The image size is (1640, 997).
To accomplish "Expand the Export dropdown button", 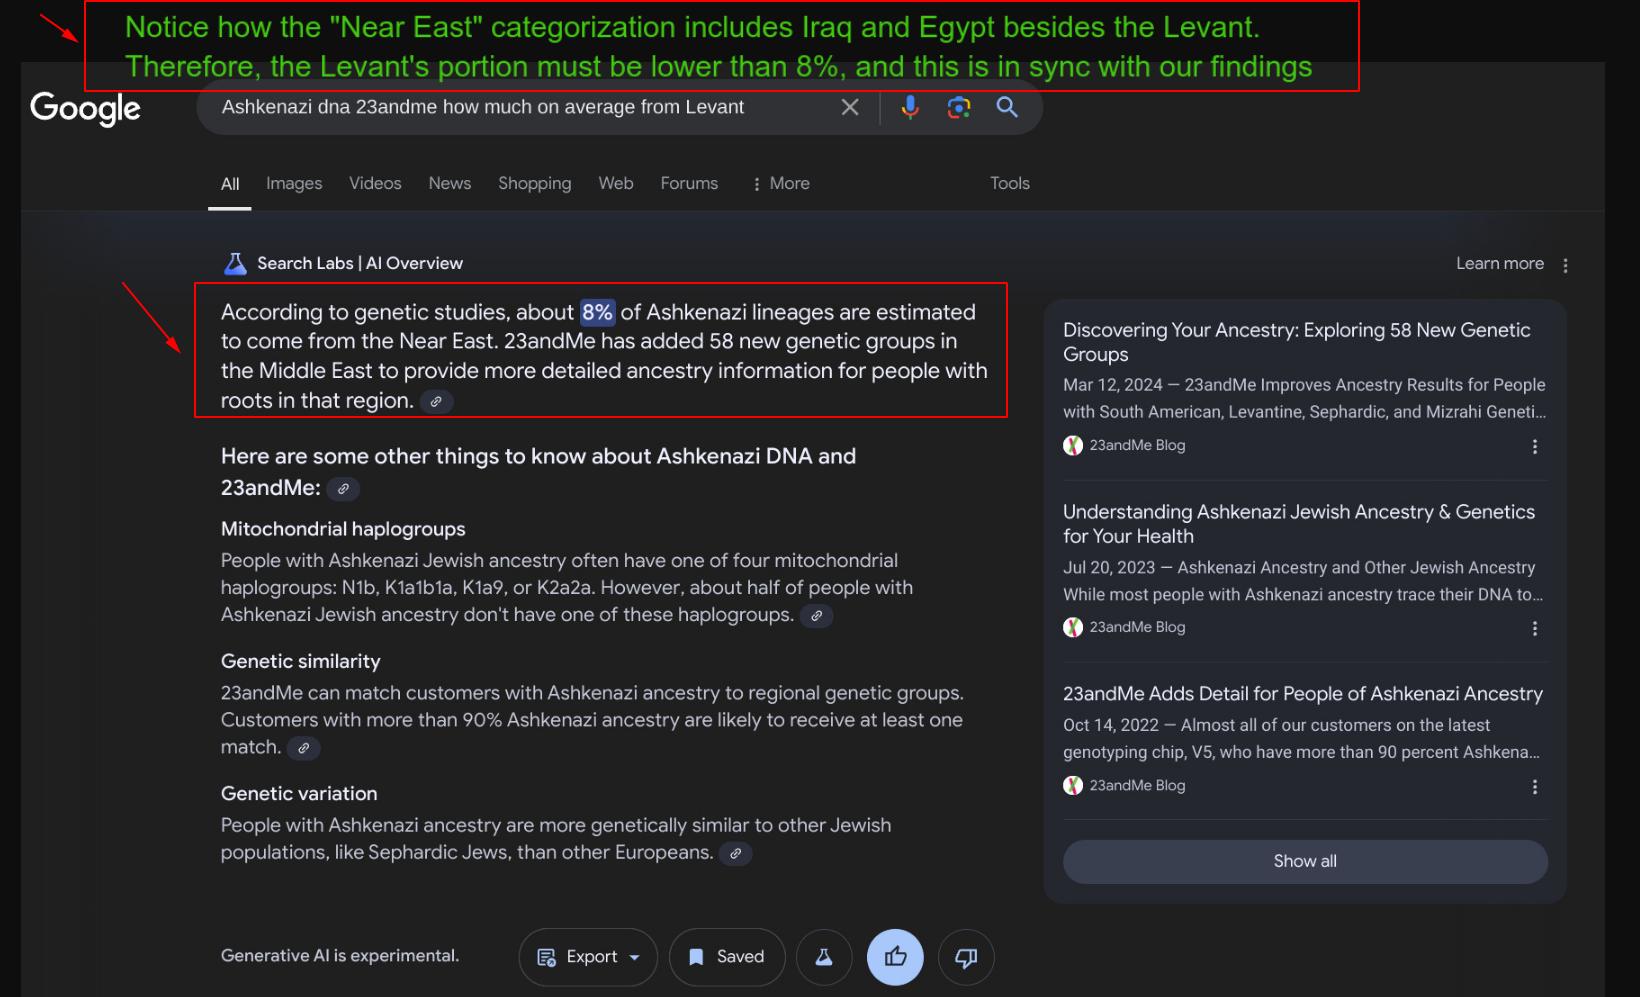I will click(x=588, y=957).
